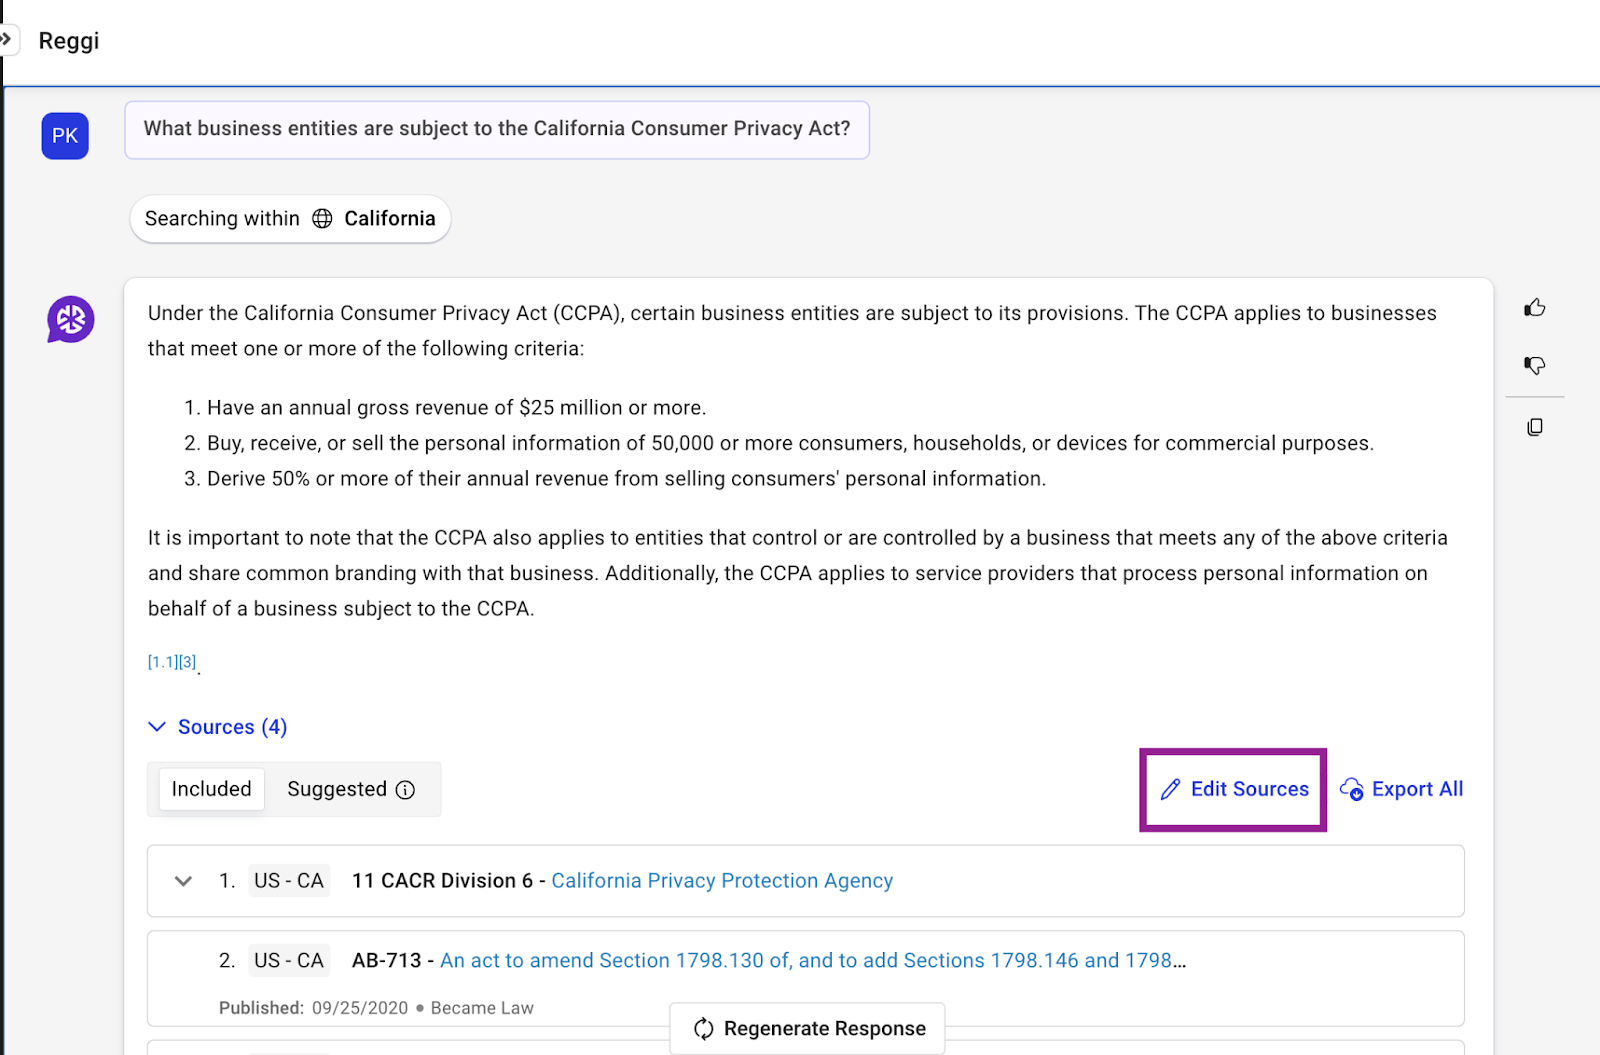Image resolution: width=1600 pixels, height=1055 pixels.
Task: Open the Searching within California selector
Action: (x=290, y=219)
